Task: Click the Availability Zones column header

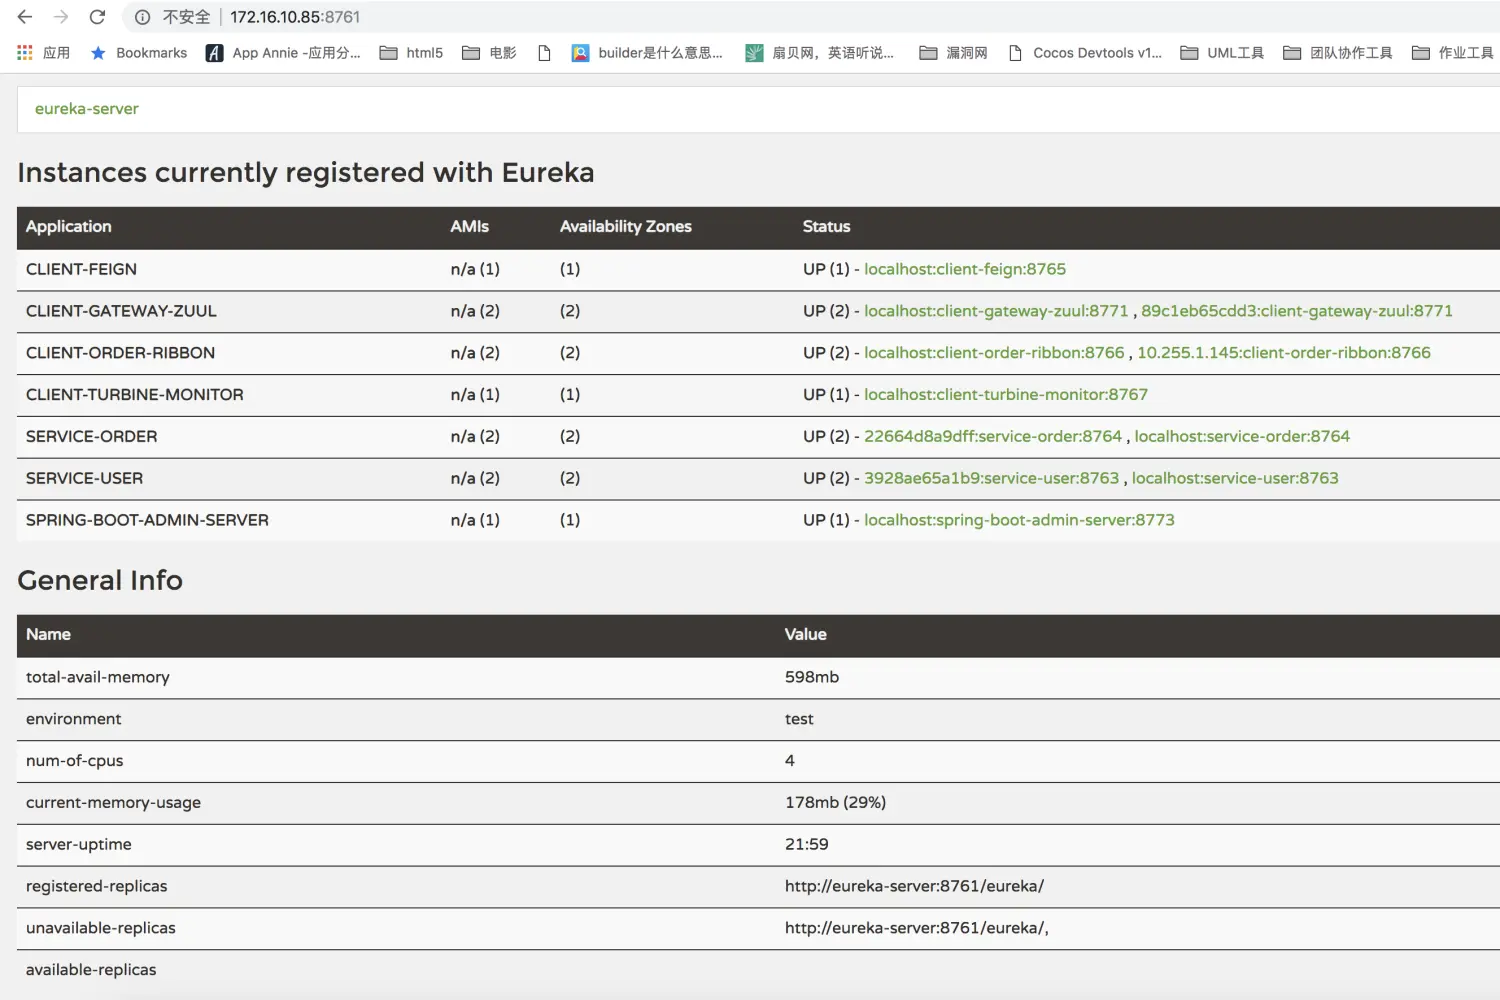Action: (626, 227)
